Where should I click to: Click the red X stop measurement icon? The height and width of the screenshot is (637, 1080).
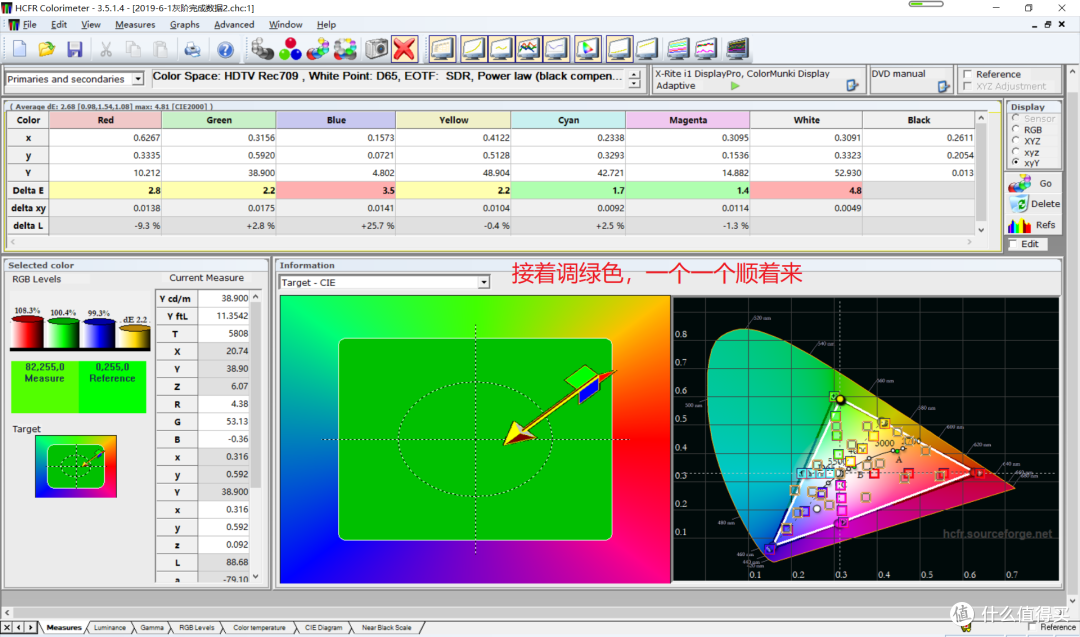pos(404,48)
